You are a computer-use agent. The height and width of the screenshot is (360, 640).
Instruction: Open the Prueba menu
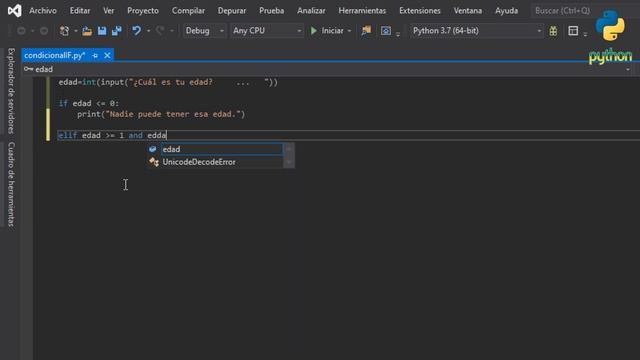click(x=271, y=11)
